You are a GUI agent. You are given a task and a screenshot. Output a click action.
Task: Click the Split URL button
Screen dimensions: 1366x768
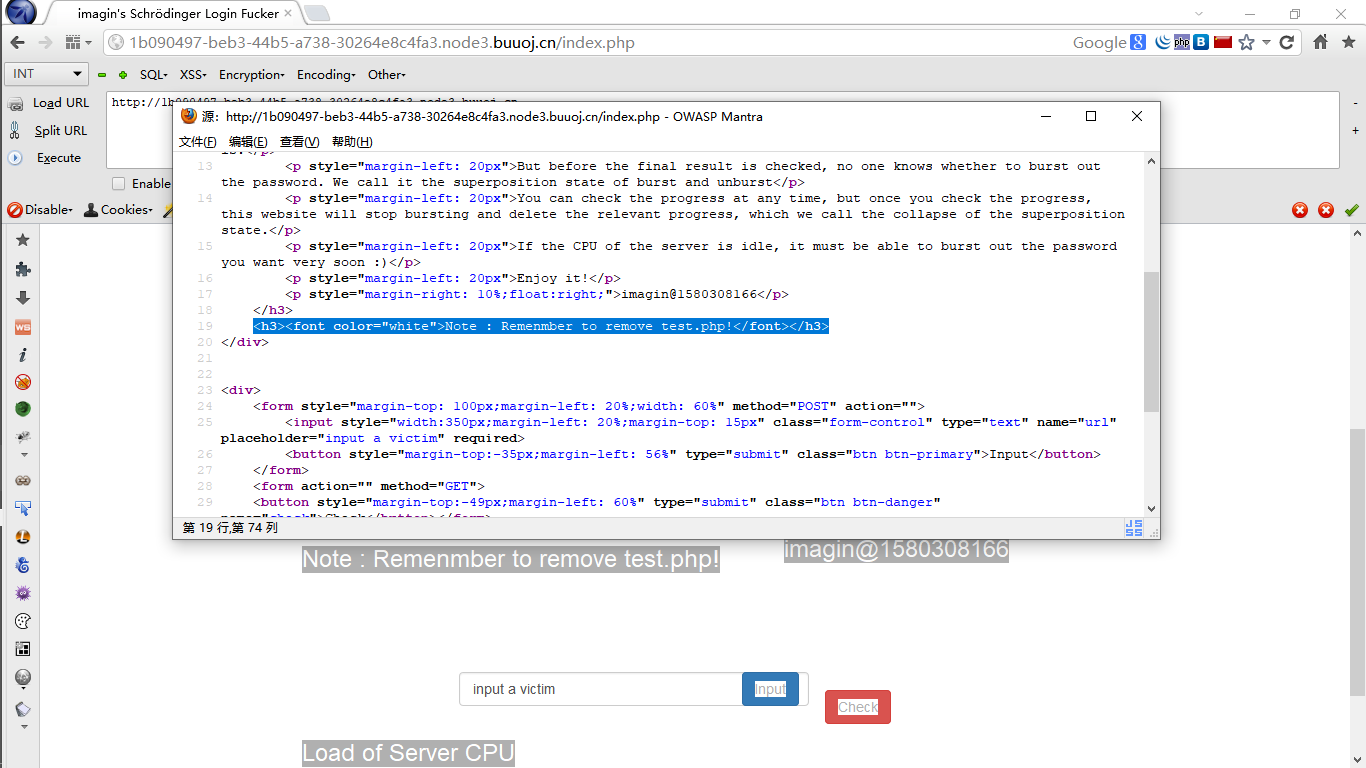coord(49,131)
